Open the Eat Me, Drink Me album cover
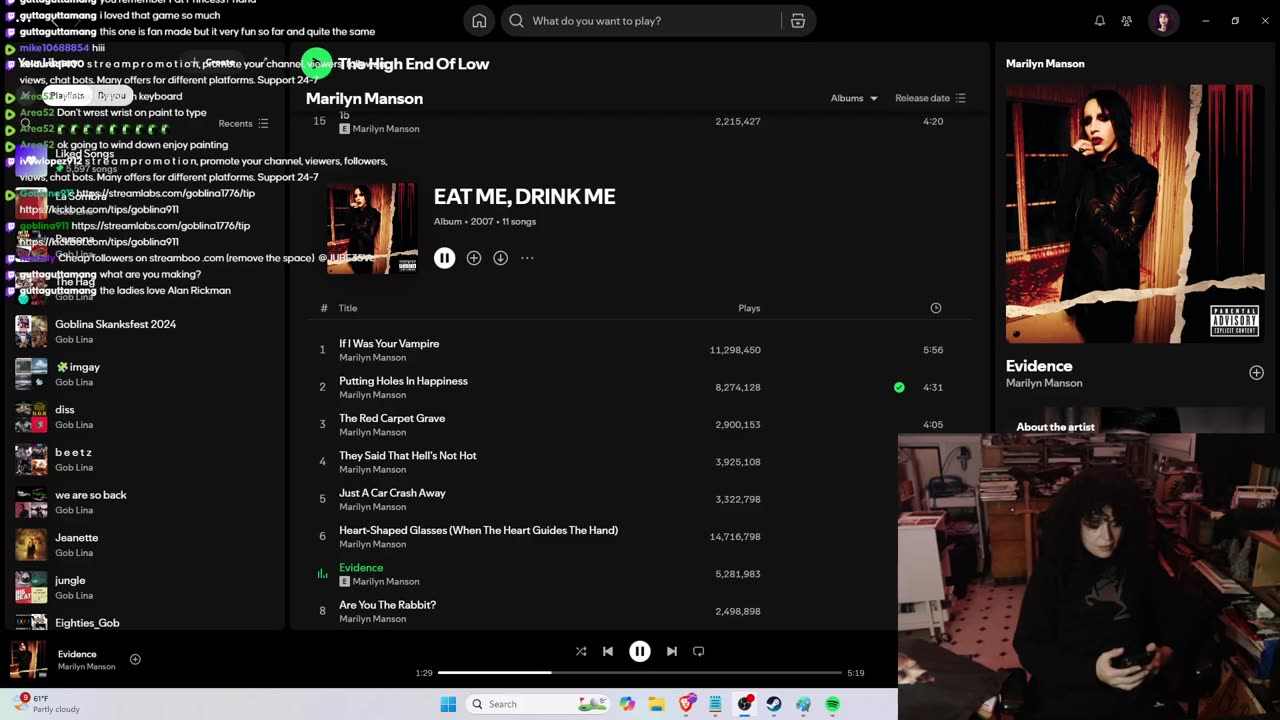The height and width of the screenshot is (720, 1280). click(372, 228)
